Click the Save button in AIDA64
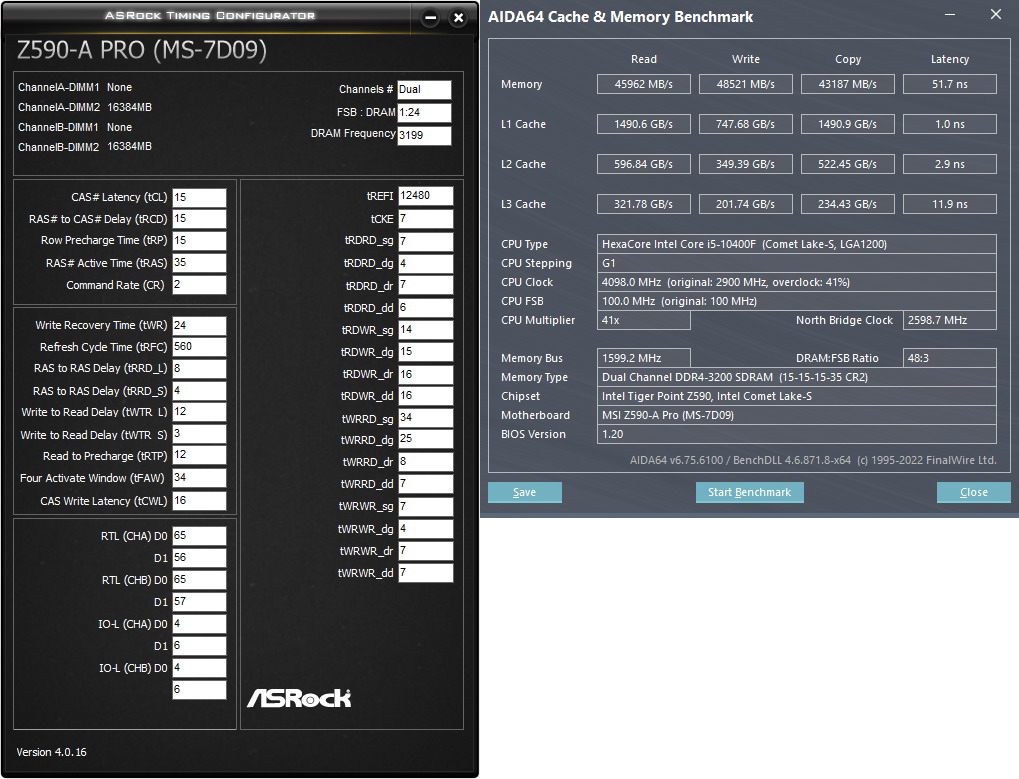1019x779 pixels. pos(524,492)
